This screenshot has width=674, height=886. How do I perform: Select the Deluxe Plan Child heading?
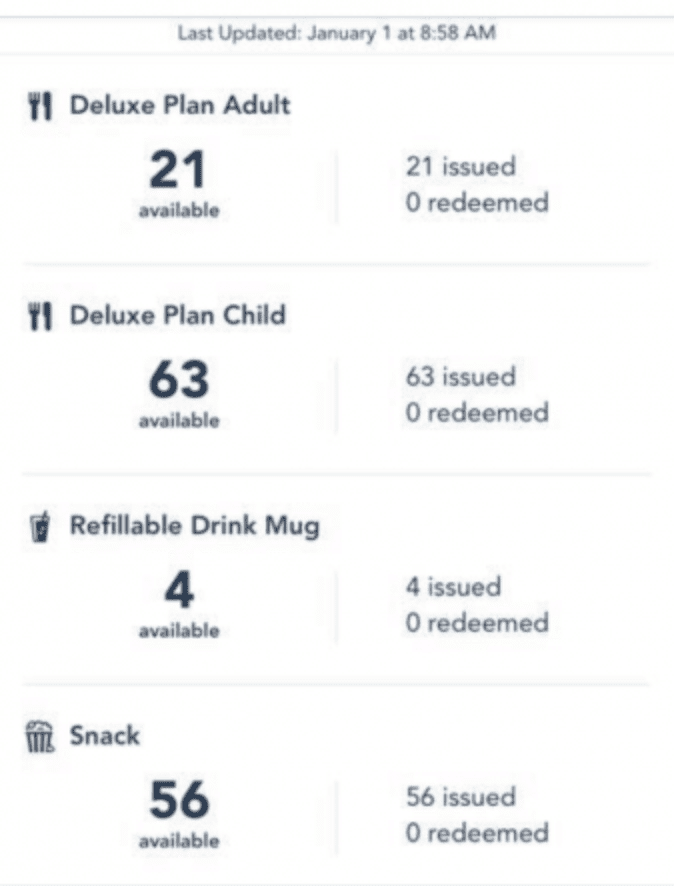coord(177,316)
